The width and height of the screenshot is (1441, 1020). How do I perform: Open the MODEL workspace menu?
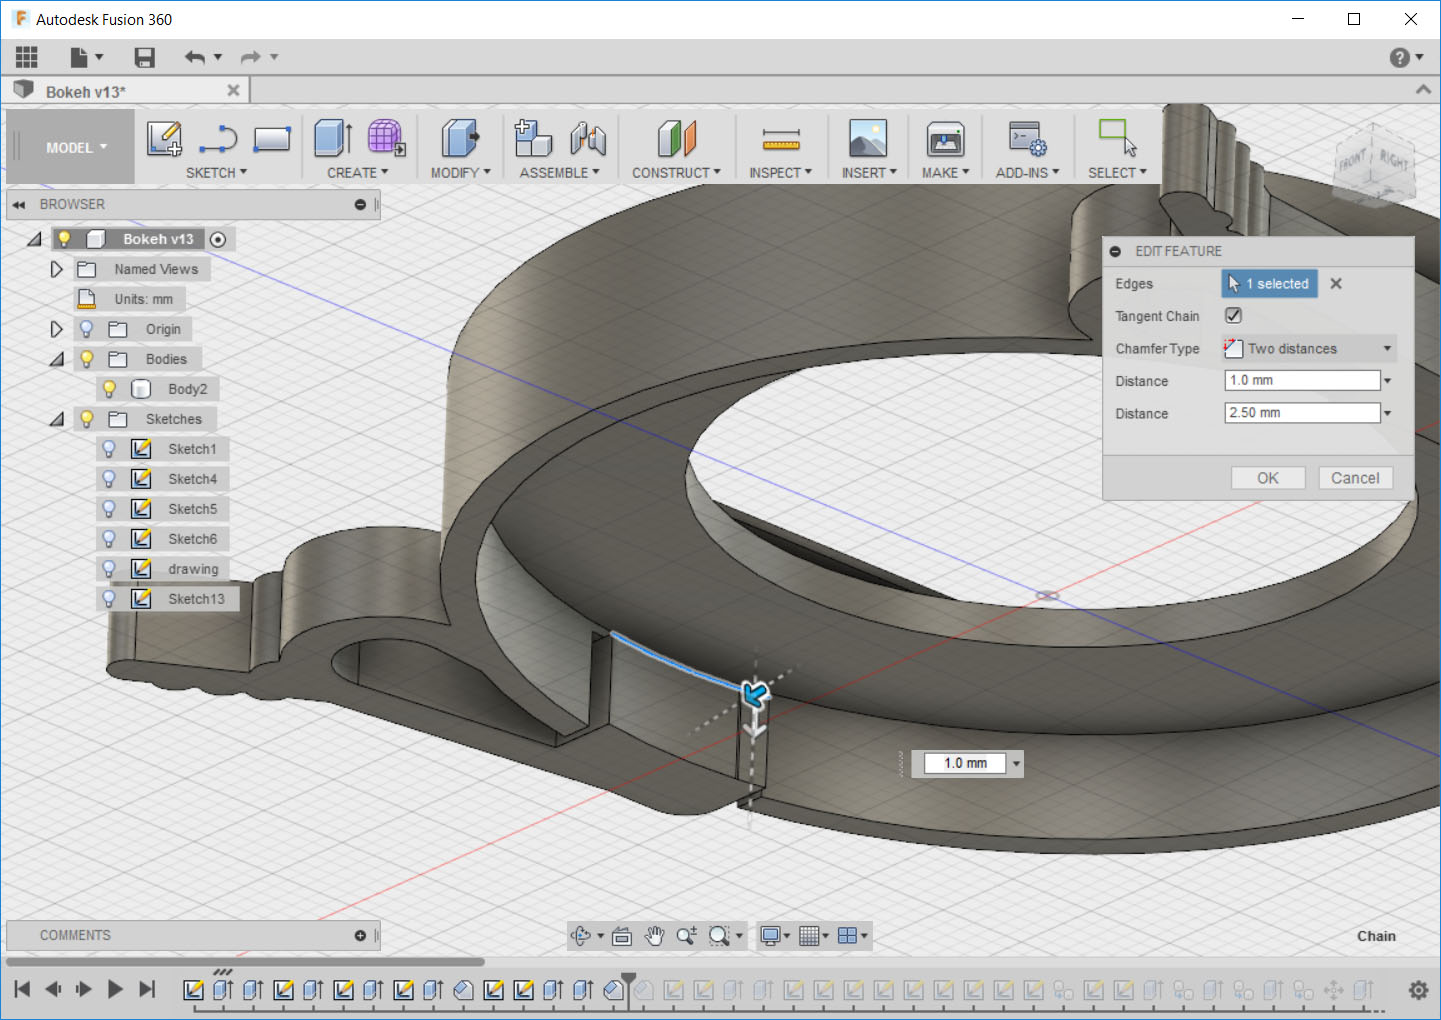click(75, 148)
